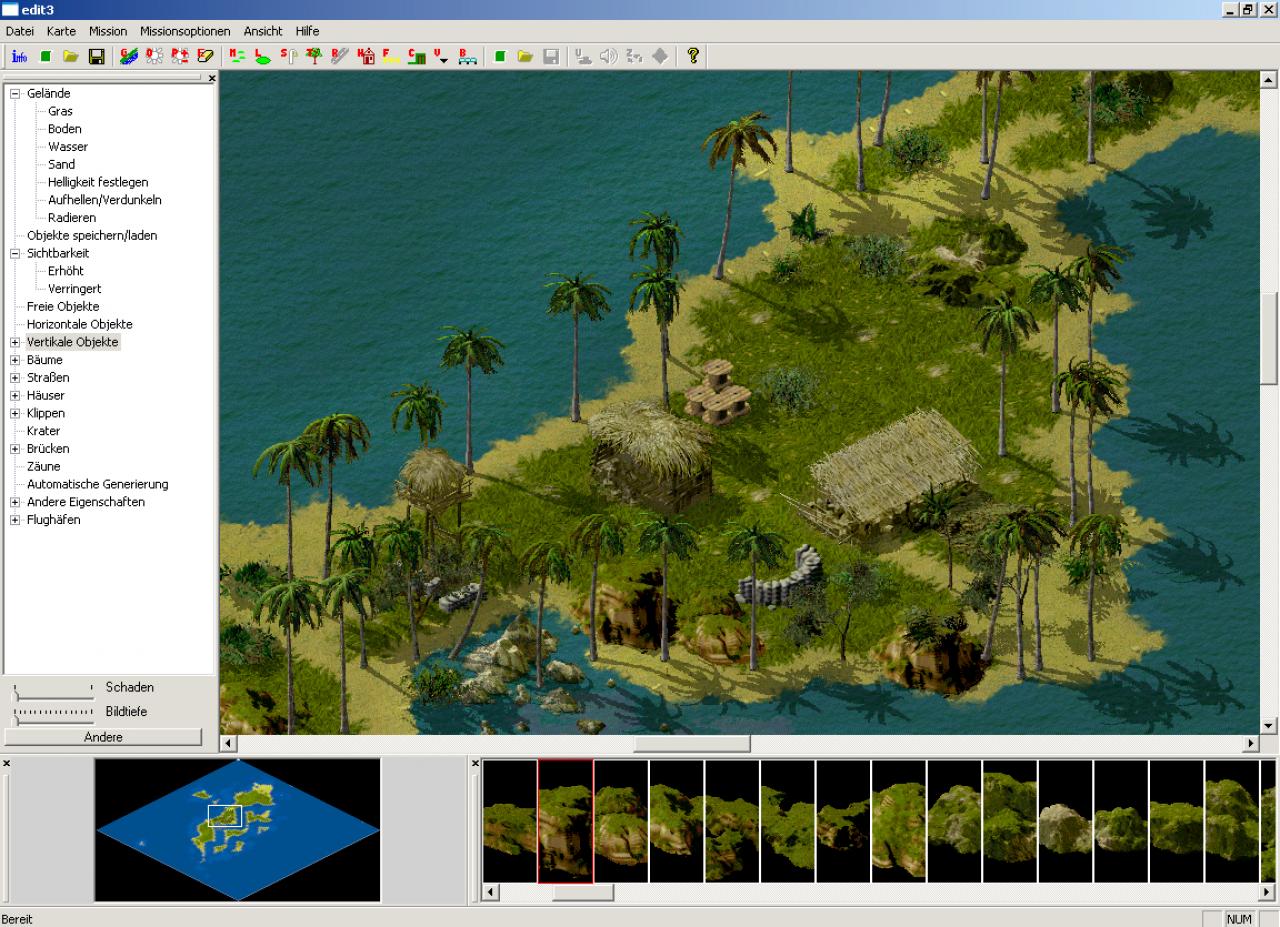Image resolution: width=1280 pixels, height=927 pixels.
Task: Click the green square icon beside Info
Action: click(x=46, y=56)
